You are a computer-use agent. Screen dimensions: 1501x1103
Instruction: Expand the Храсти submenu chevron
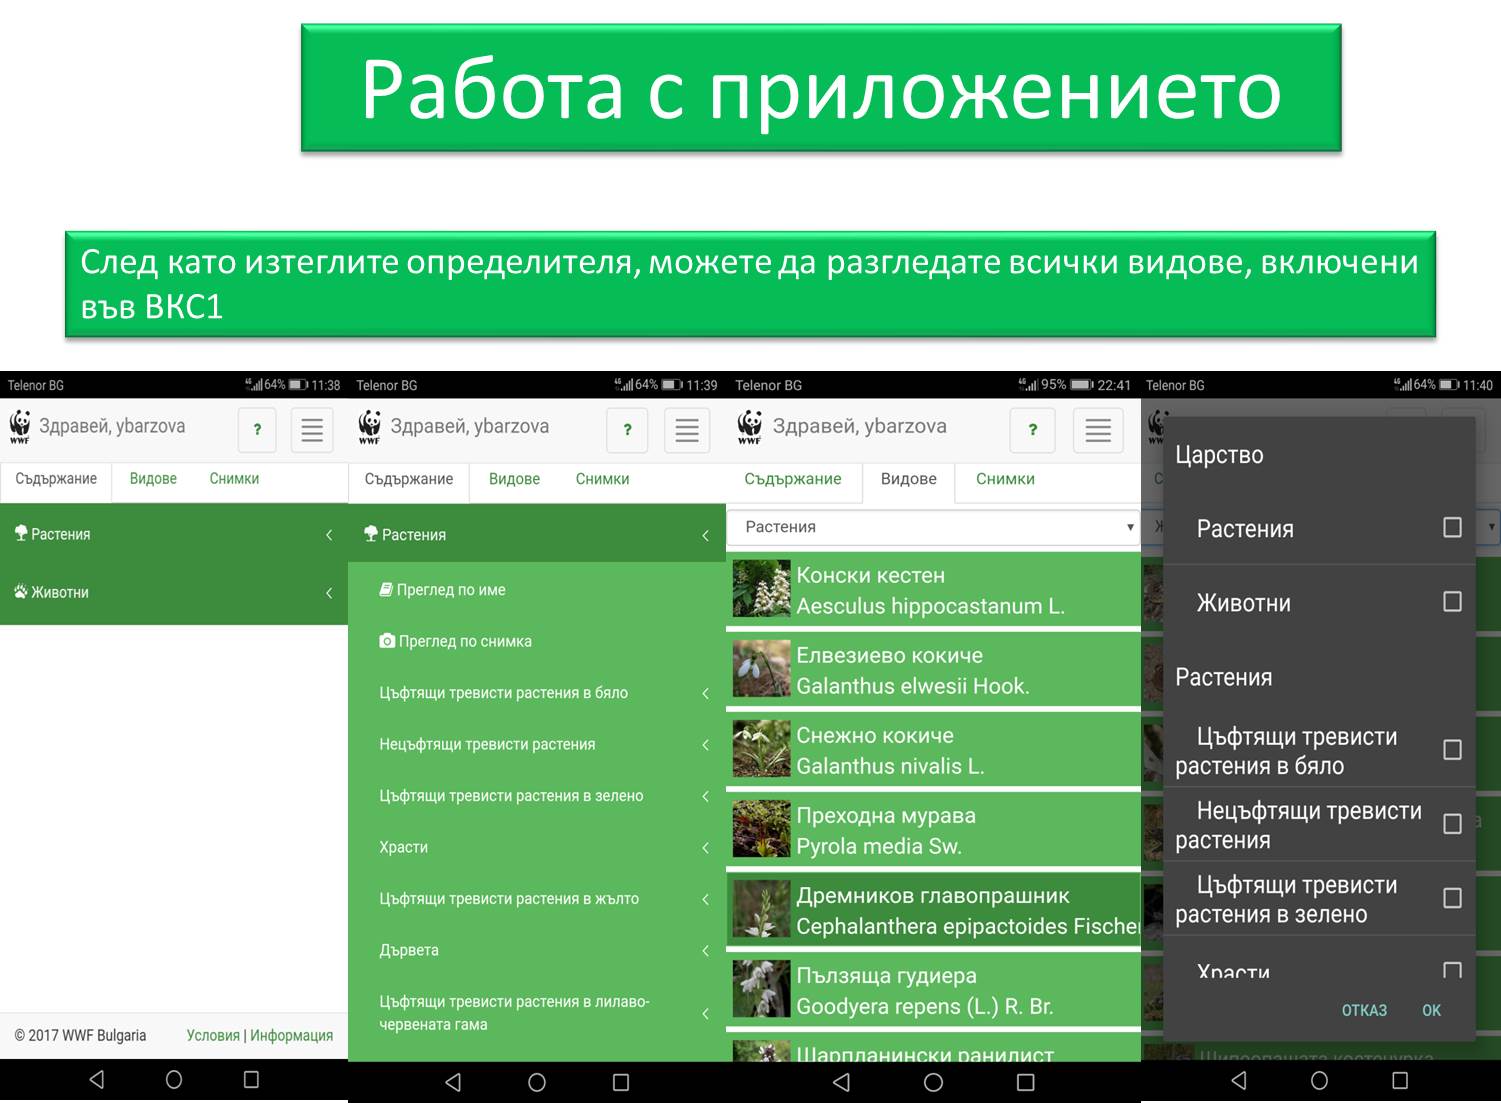click(x=705, y=848)
